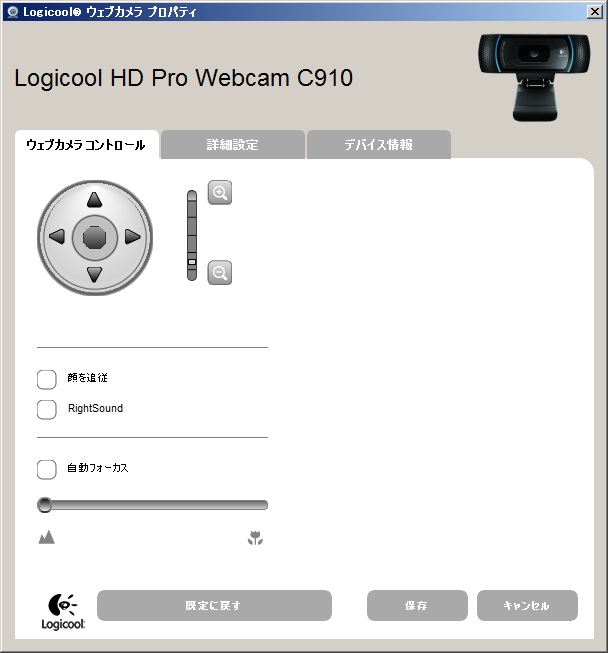Click the center reset button of pan pad
Viewport: 608px width, 653px height.
pyautogui.click(x=95, y=237)
